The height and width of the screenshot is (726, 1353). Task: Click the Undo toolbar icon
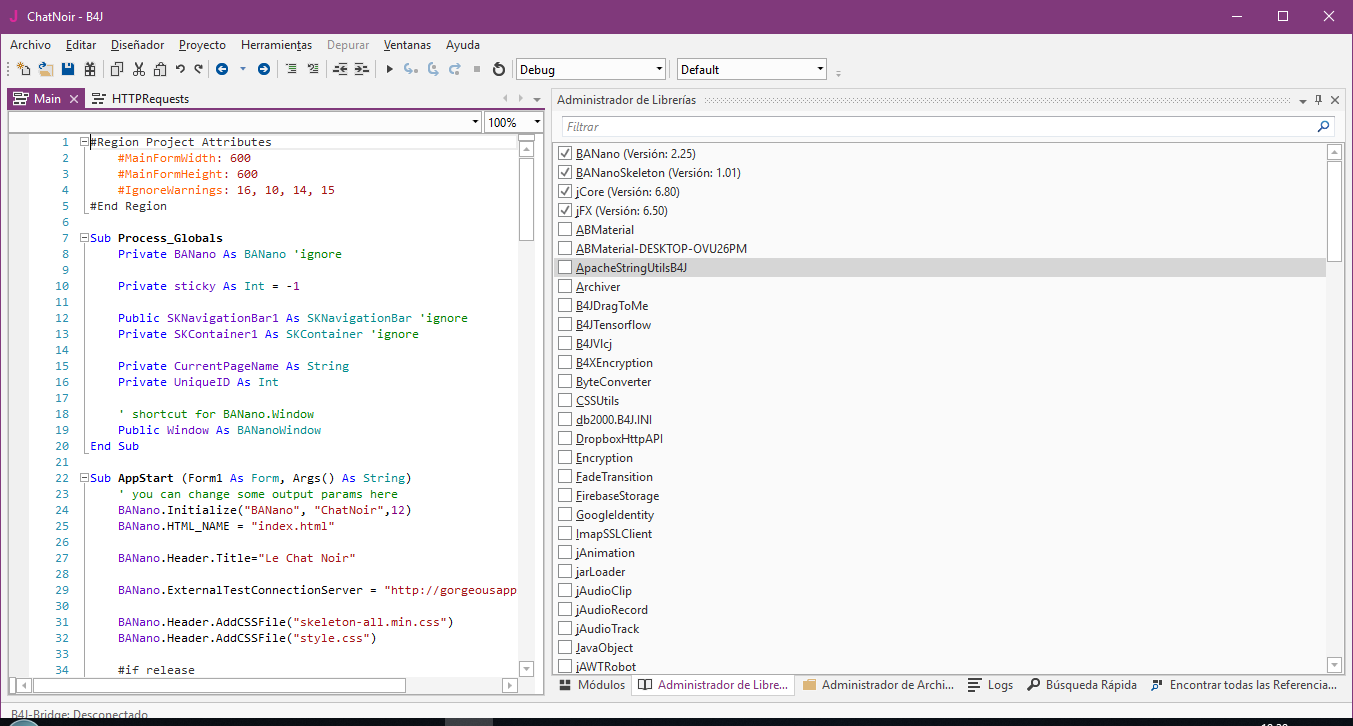point(180,69)
